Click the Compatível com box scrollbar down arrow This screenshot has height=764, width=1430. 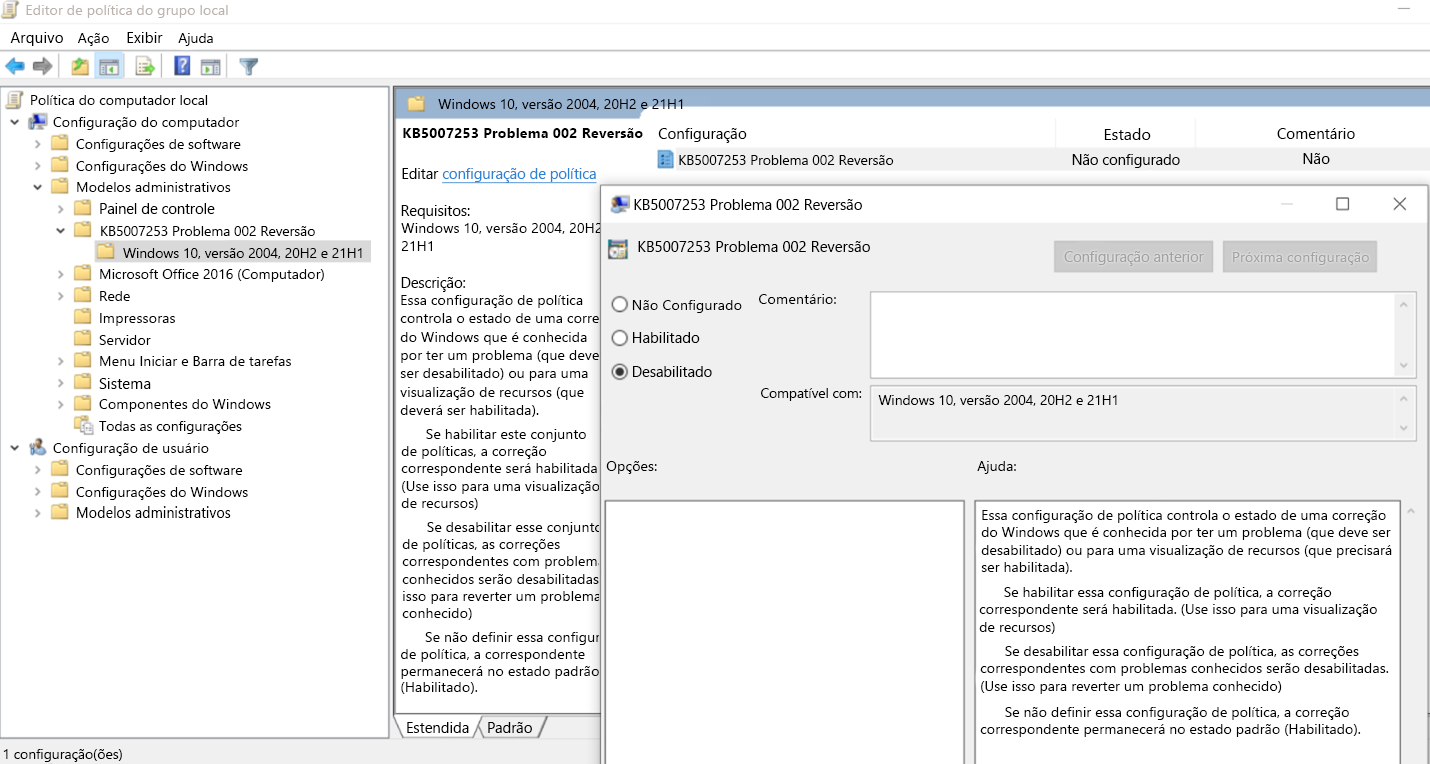(1405, 427)
